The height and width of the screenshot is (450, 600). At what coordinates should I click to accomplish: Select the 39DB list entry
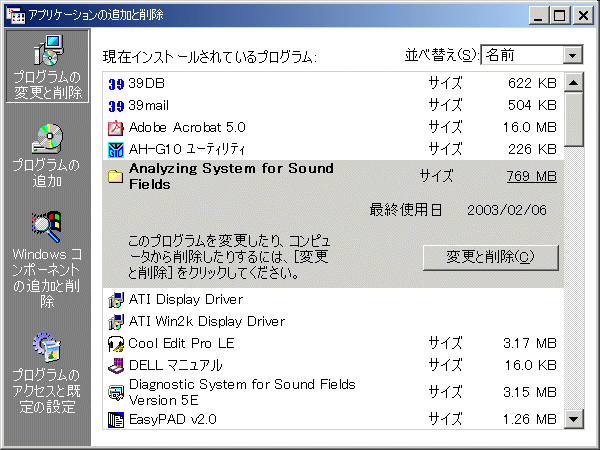click(x=333, y=83)
